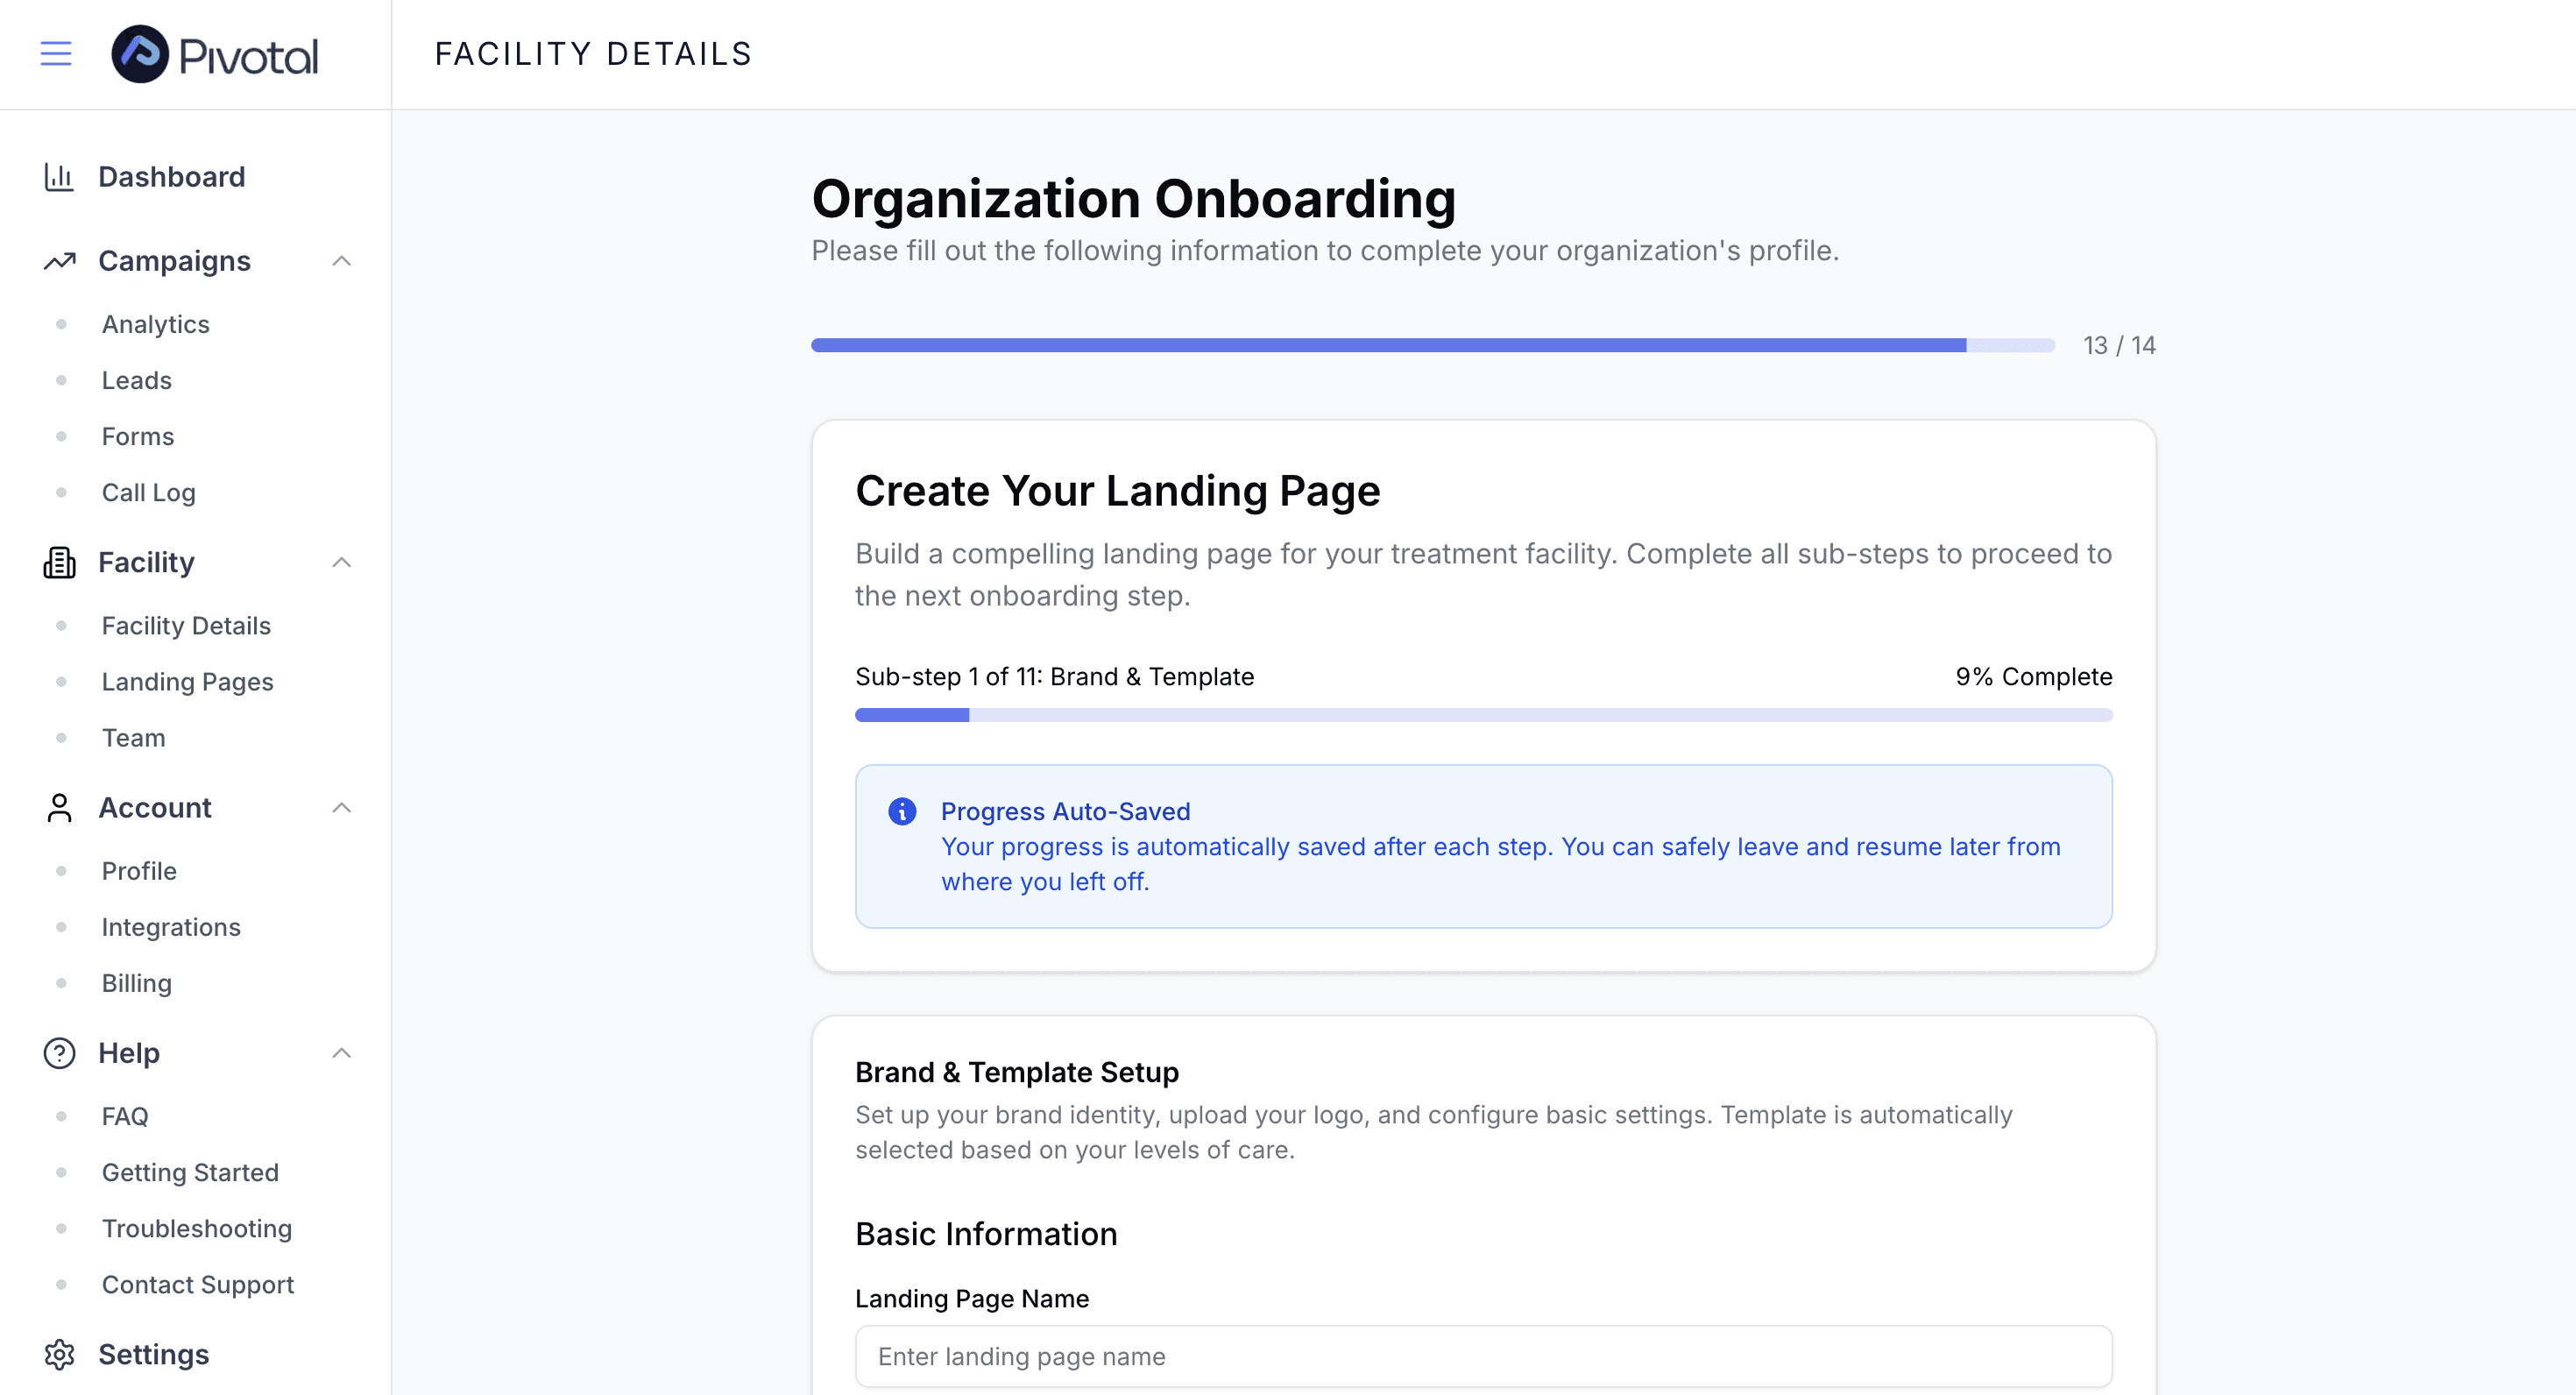Open the Billing page
The image size is (2576, 1395).
tap(136, 983)
